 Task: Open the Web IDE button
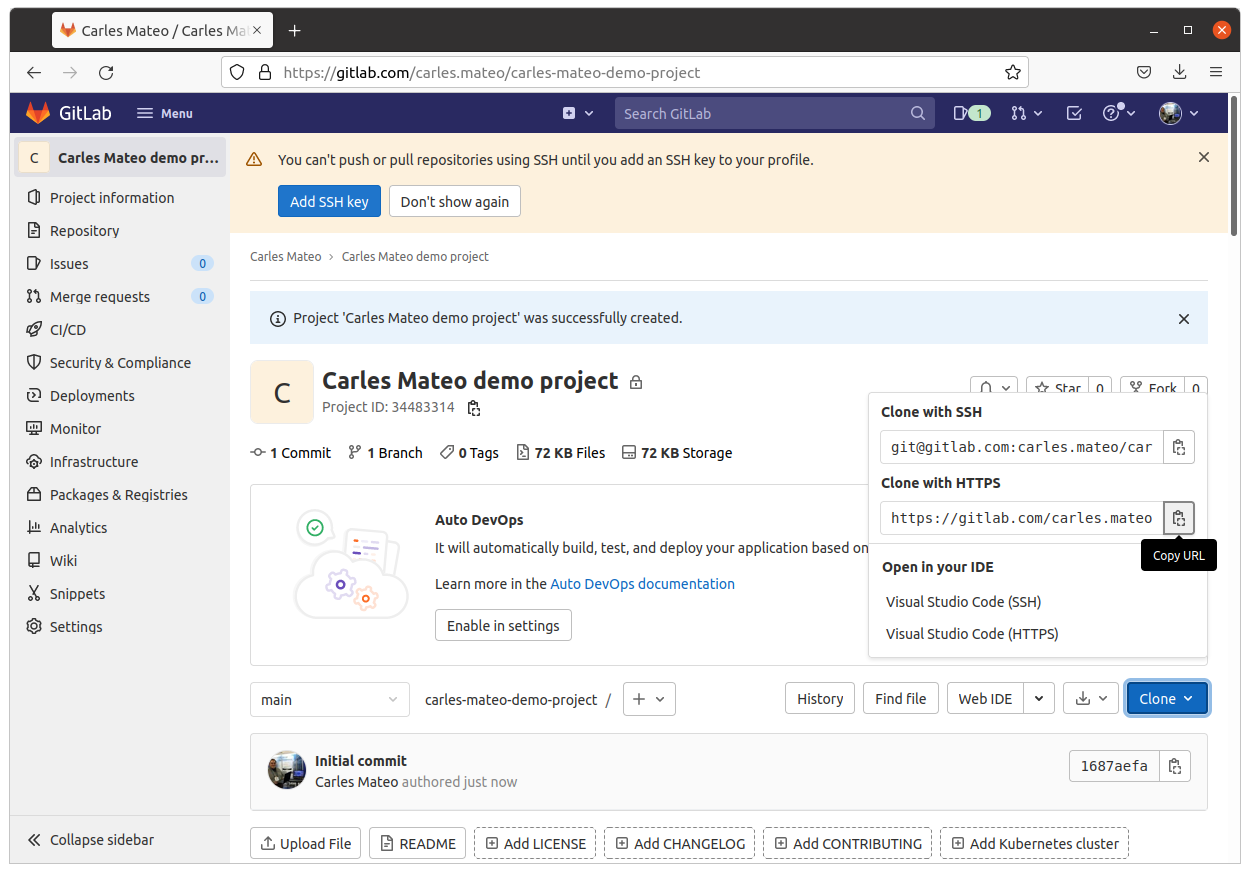[985, 699]
